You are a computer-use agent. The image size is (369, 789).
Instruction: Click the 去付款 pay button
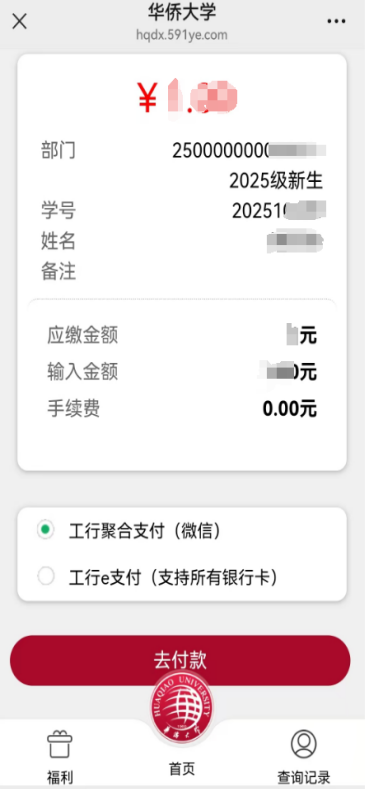pos(180,660)
